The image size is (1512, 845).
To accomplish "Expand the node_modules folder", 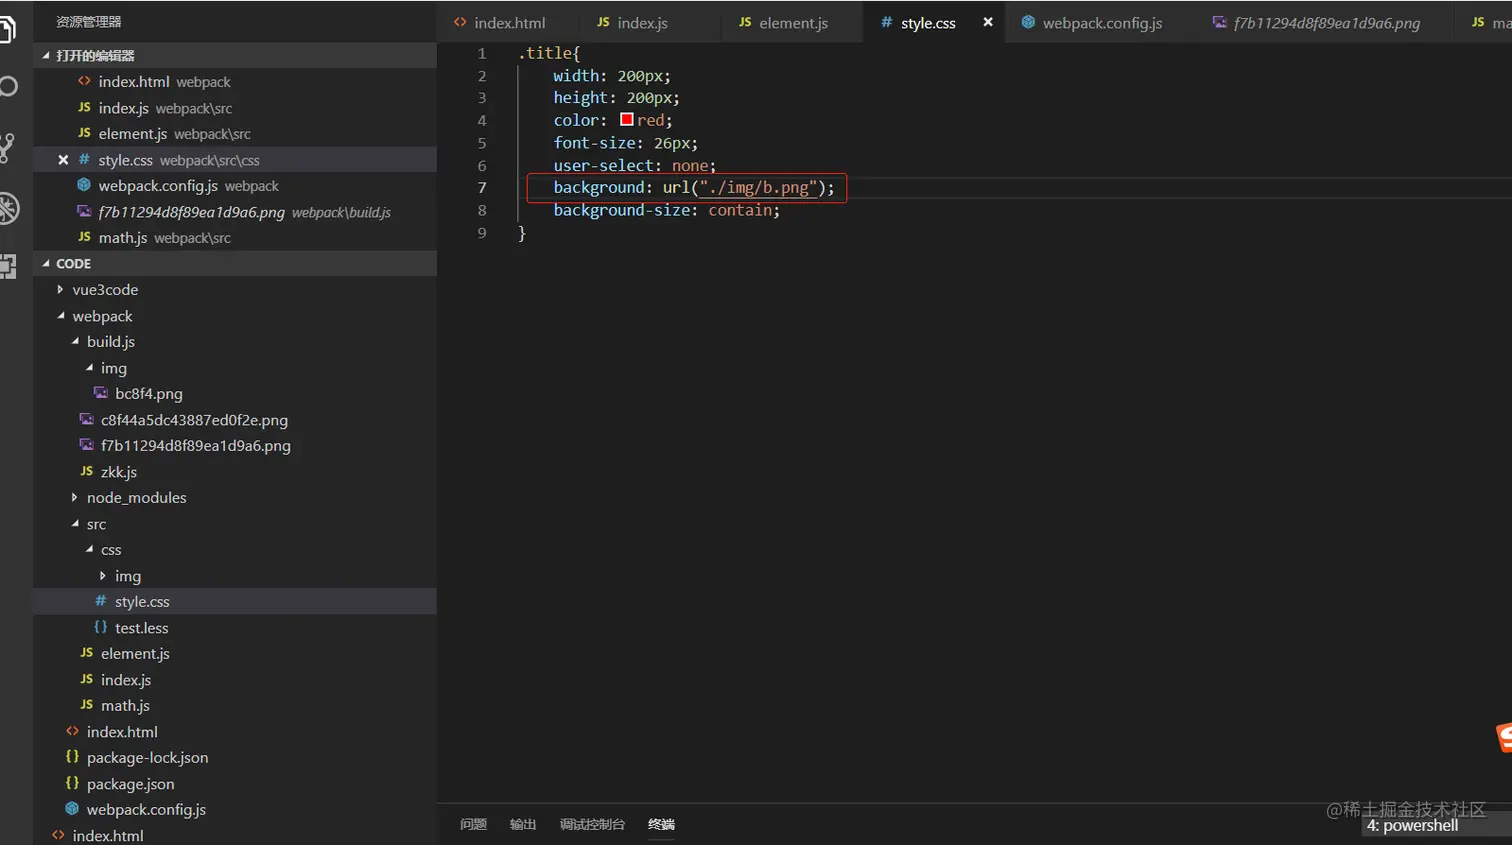I will coord(136,498).
